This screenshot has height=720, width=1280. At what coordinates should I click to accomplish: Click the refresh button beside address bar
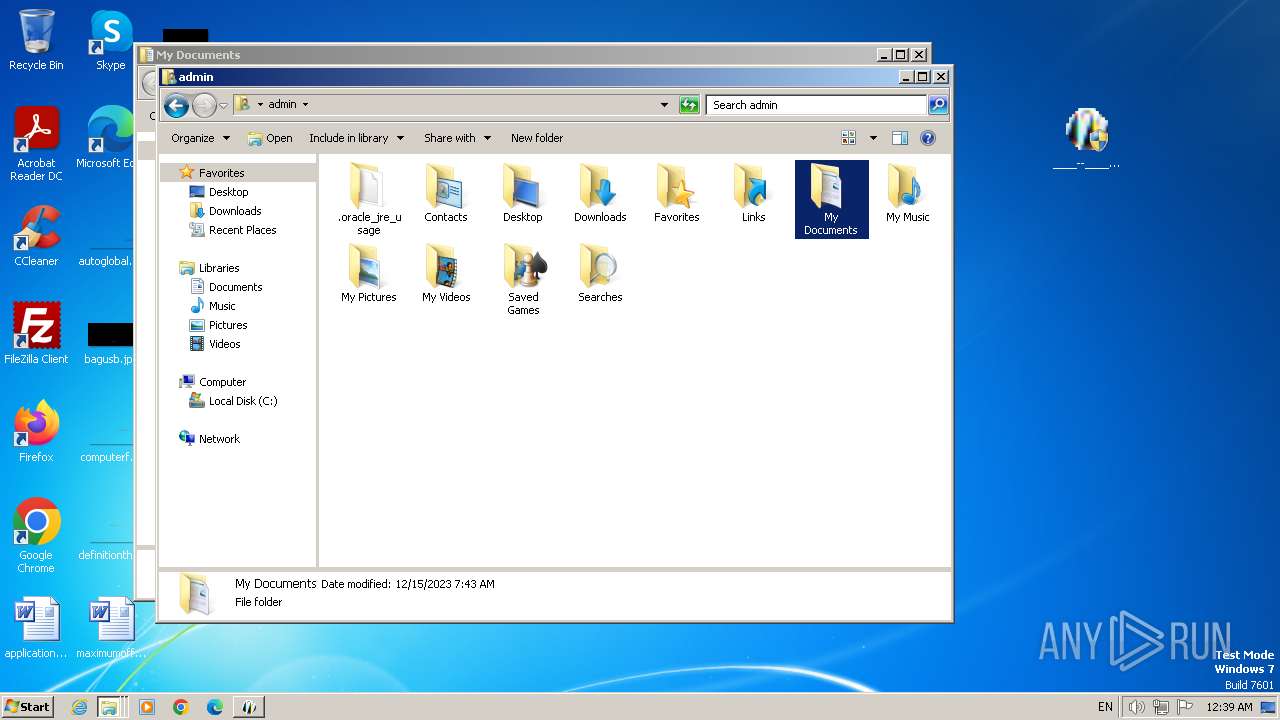[689, 104]
